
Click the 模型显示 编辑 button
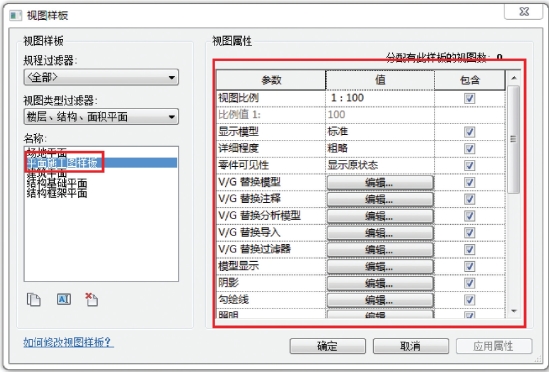(x=380, y=267)
